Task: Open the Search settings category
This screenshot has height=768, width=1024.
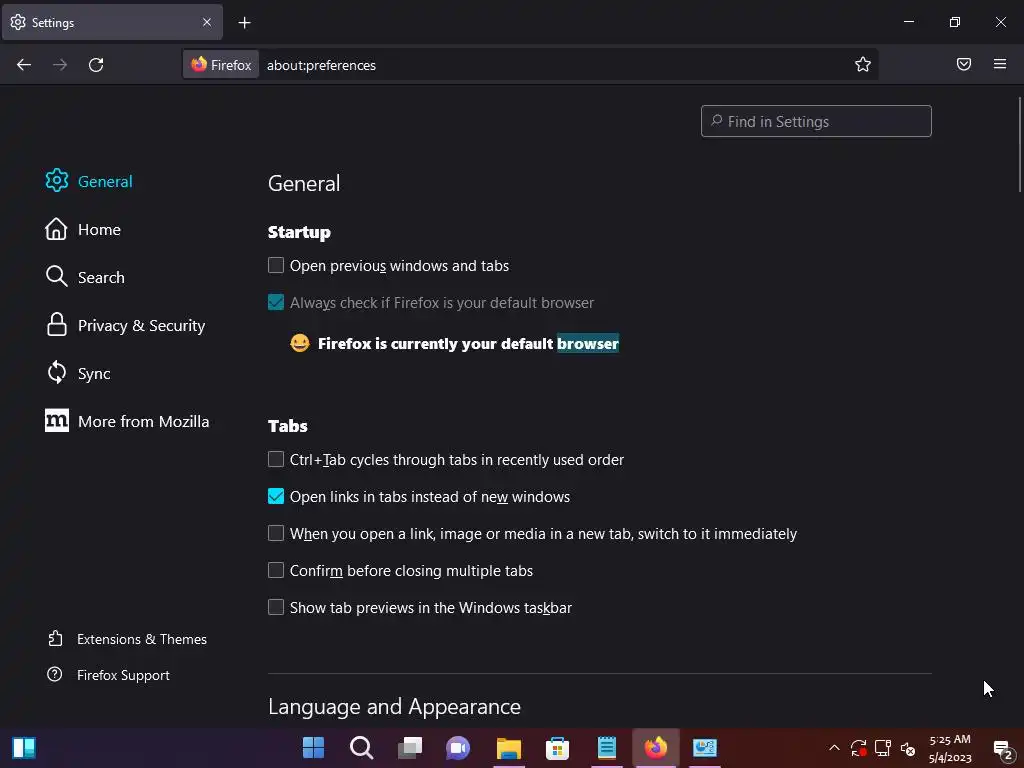Action: 85,277
